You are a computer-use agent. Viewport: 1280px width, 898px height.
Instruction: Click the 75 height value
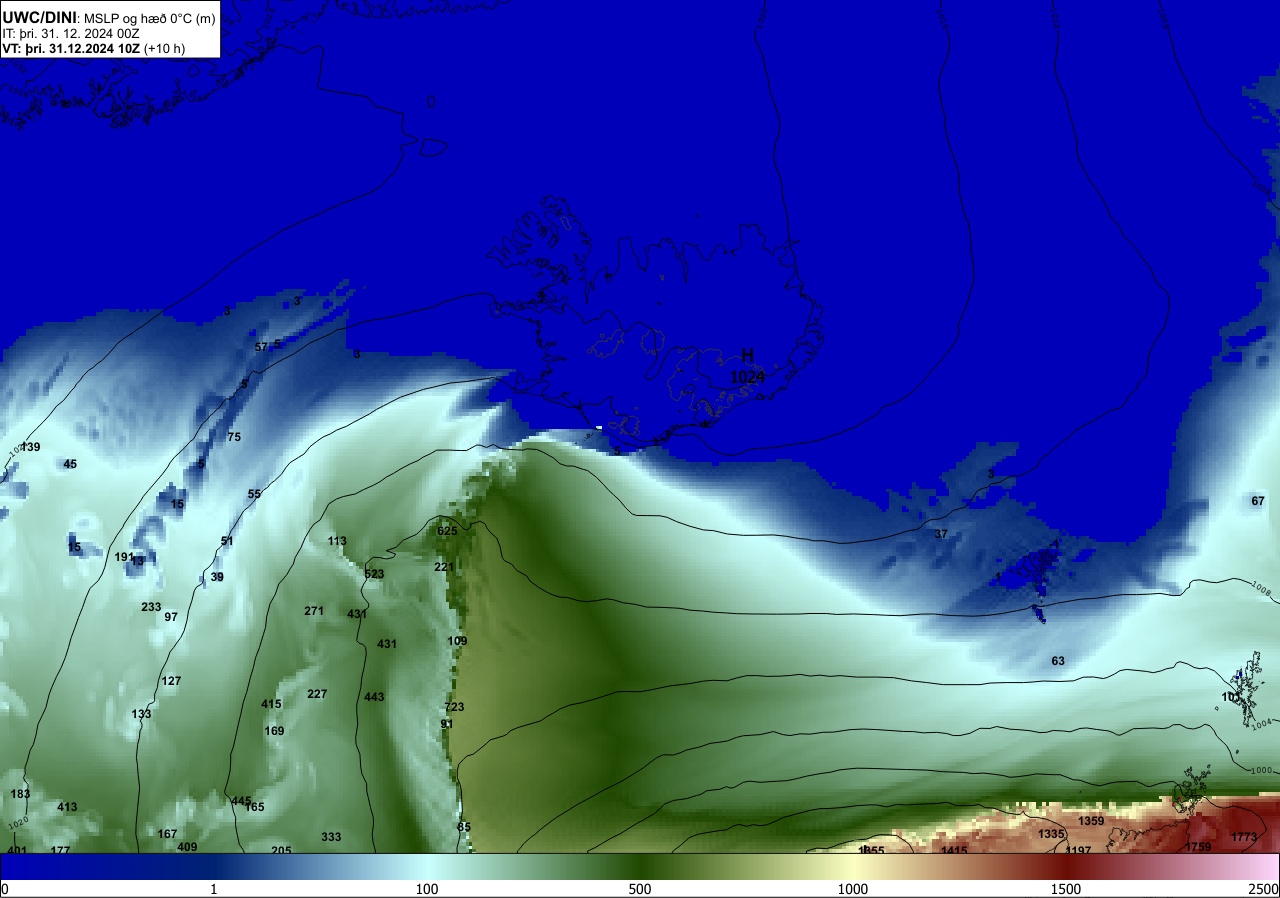coord(234,437)
